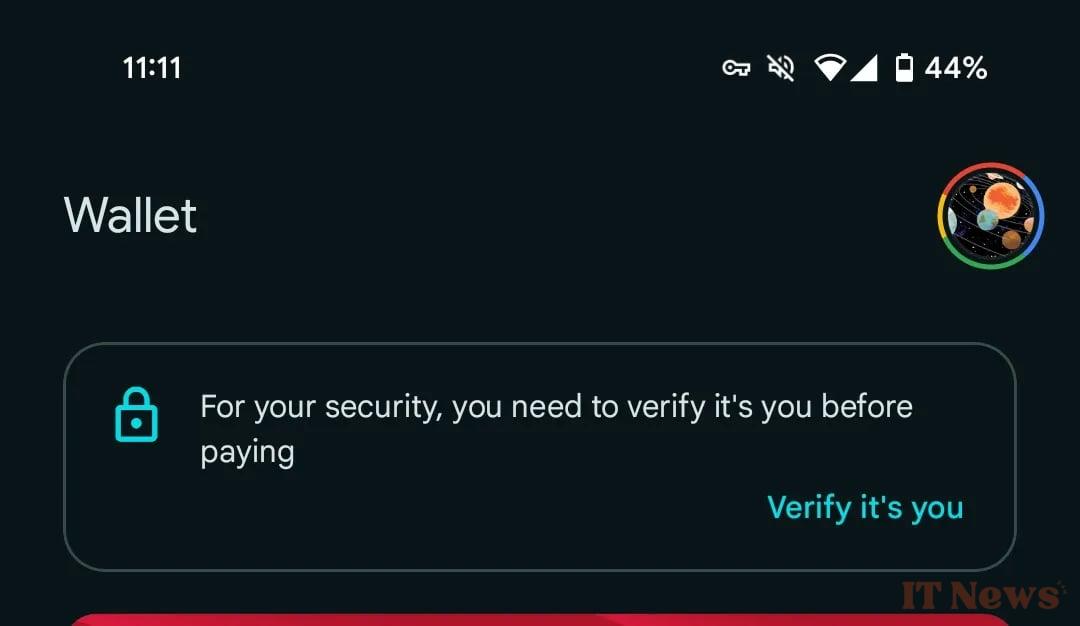The width and height of the screenshot is (1080, 626).
Task: Open the account profile avatar
Action: 990,216
